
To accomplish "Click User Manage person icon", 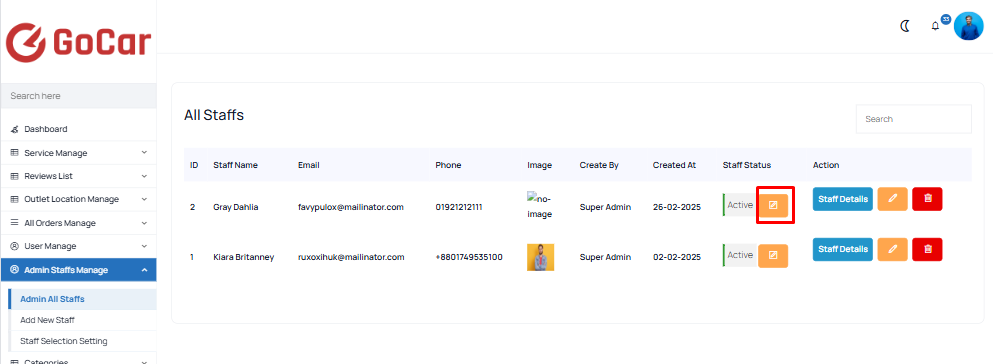I will (x=15, y=246).
